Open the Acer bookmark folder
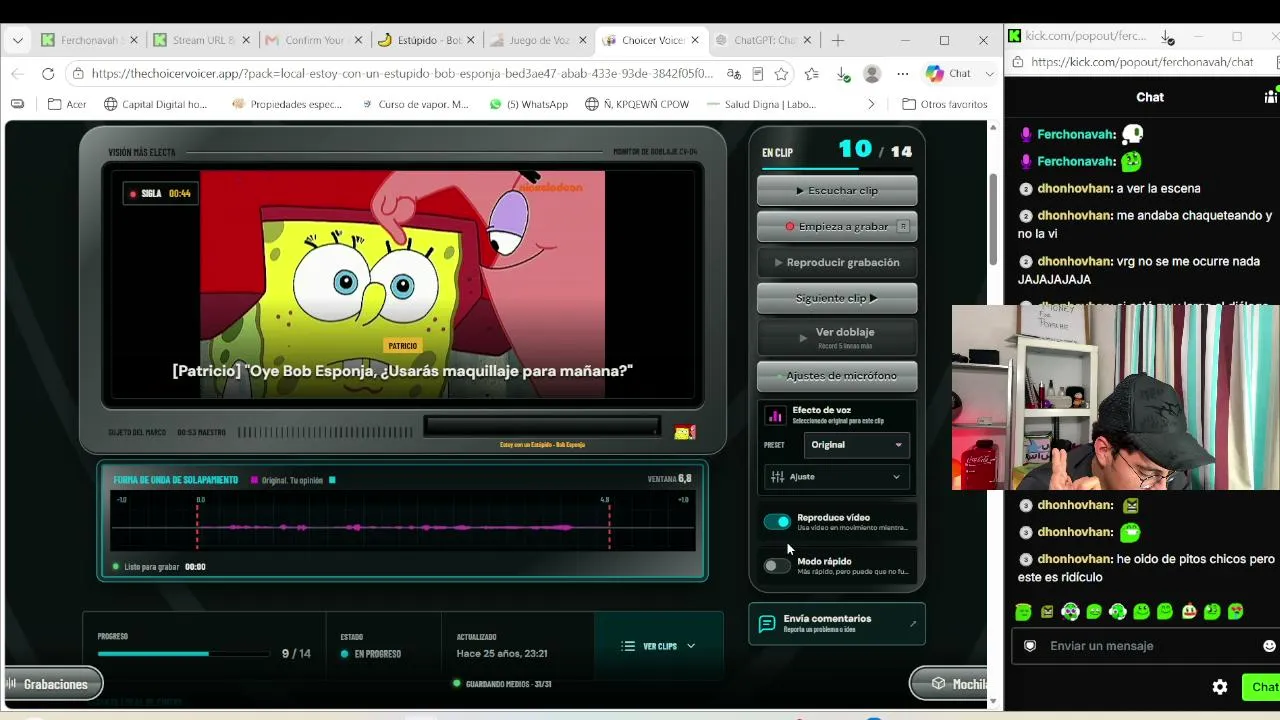This screenshot has width=1280, height=720. pos(67,104)
